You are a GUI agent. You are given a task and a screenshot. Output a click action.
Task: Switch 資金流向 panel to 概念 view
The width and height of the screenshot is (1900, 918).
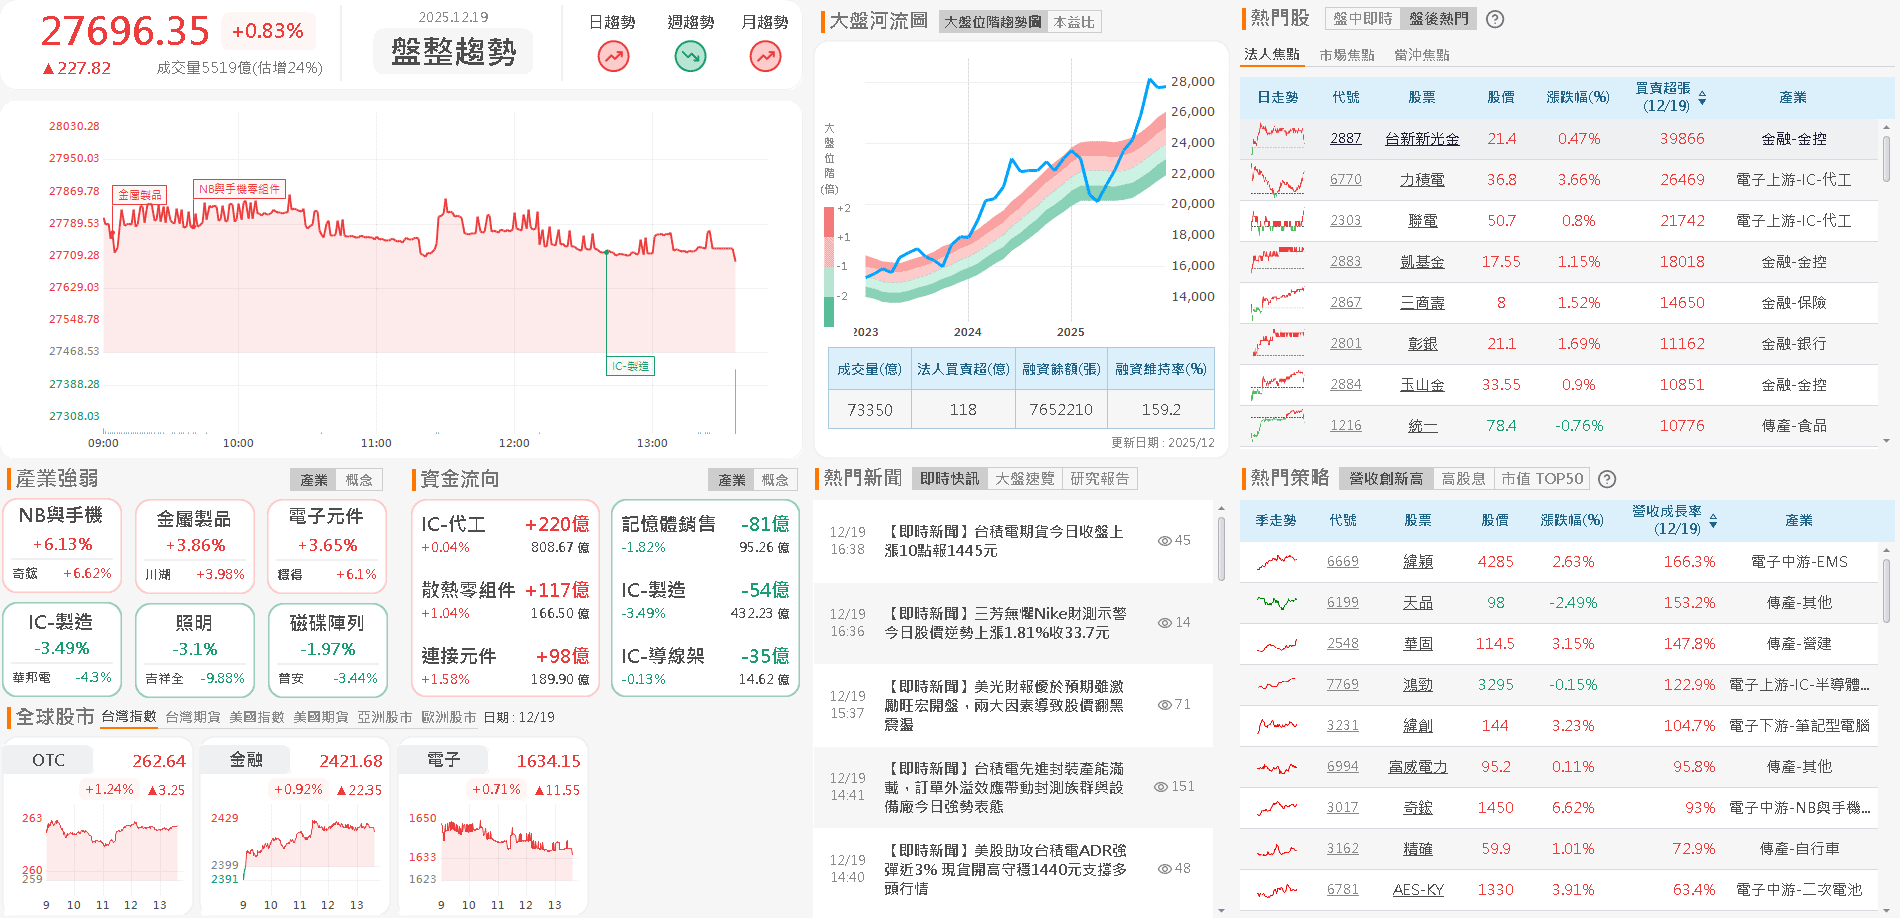coord(776,479)
